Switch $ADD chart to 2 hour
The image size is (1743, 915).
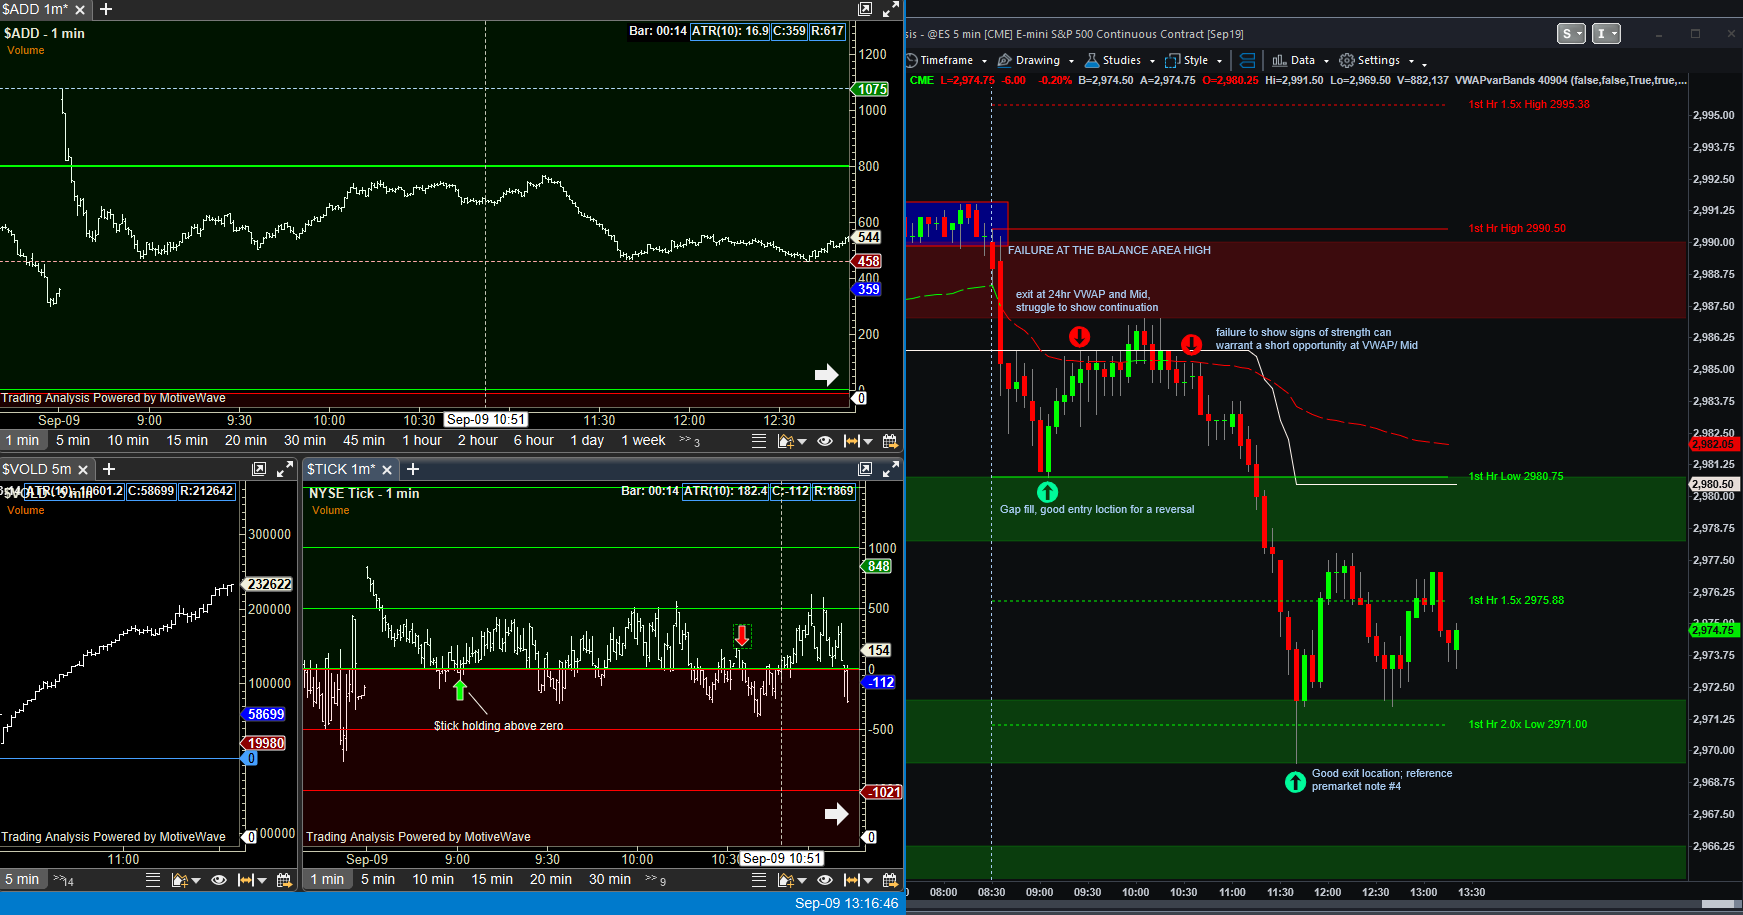[478, 441]
